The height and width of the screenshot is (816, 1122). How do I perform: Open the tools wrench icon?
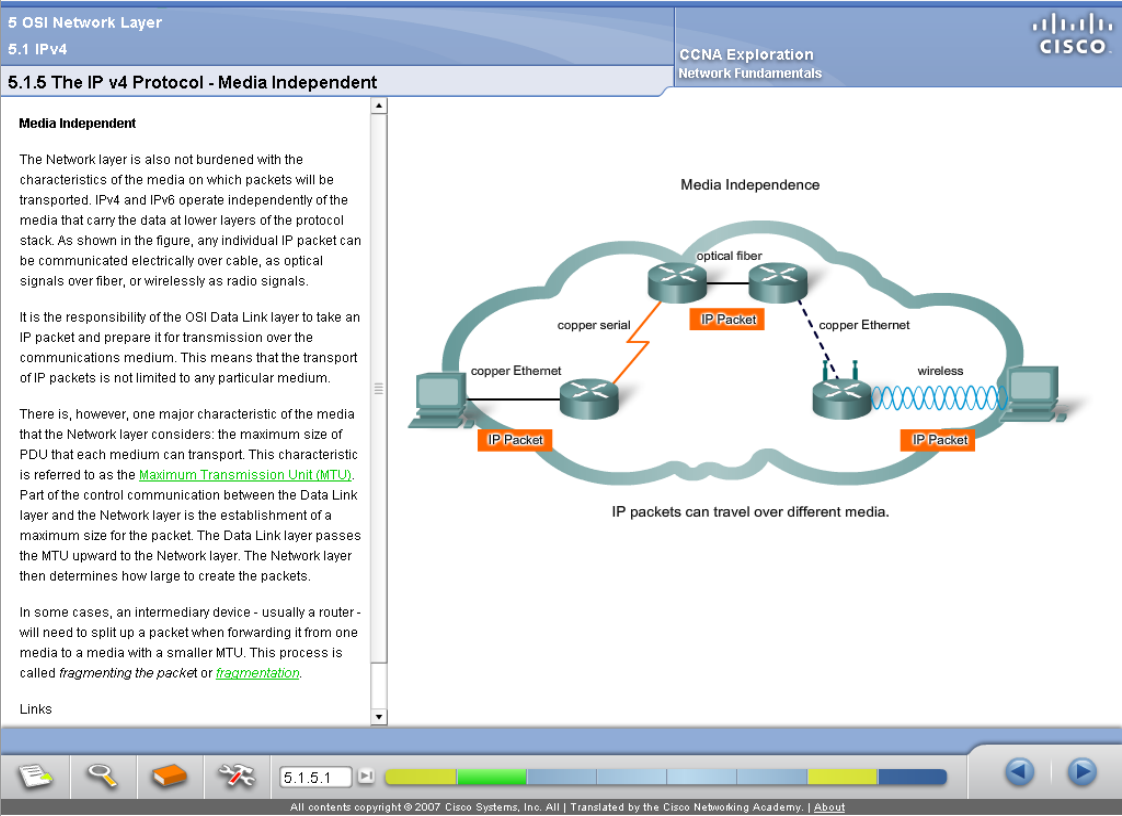click(236, 776)
